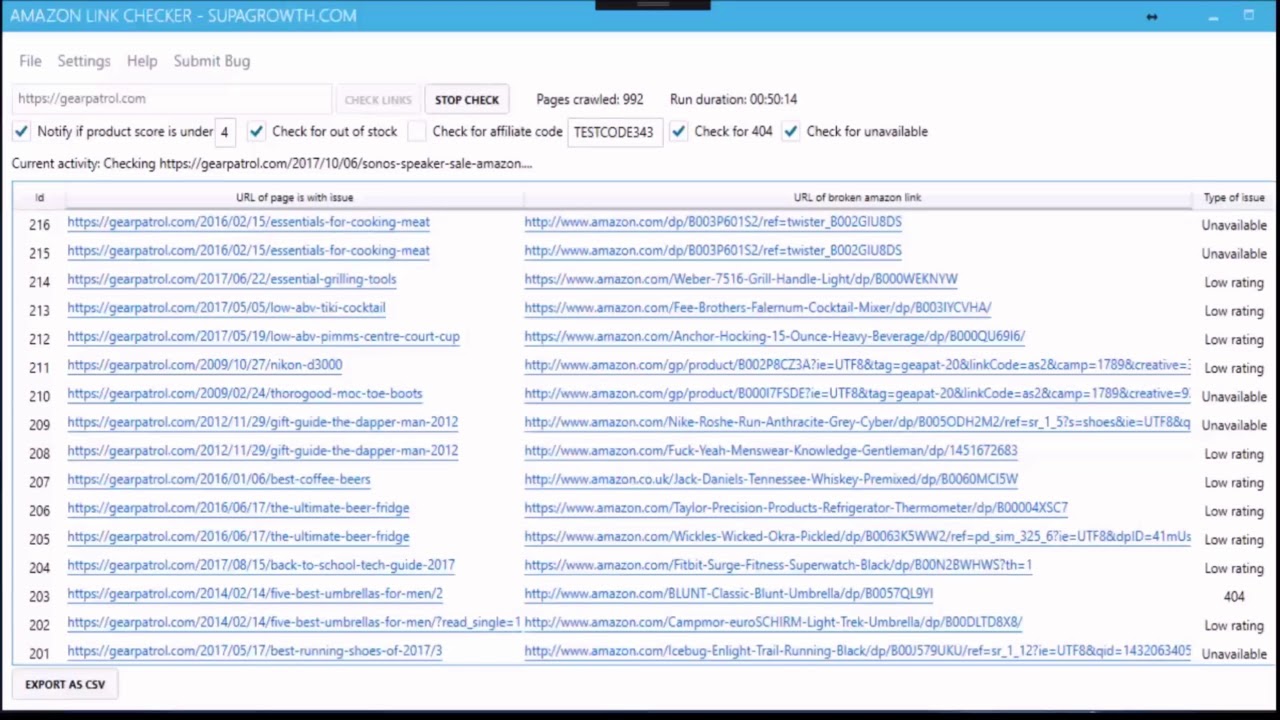Open low-abv-pimms-centre-court-cup page link

(x=263, y=336)
